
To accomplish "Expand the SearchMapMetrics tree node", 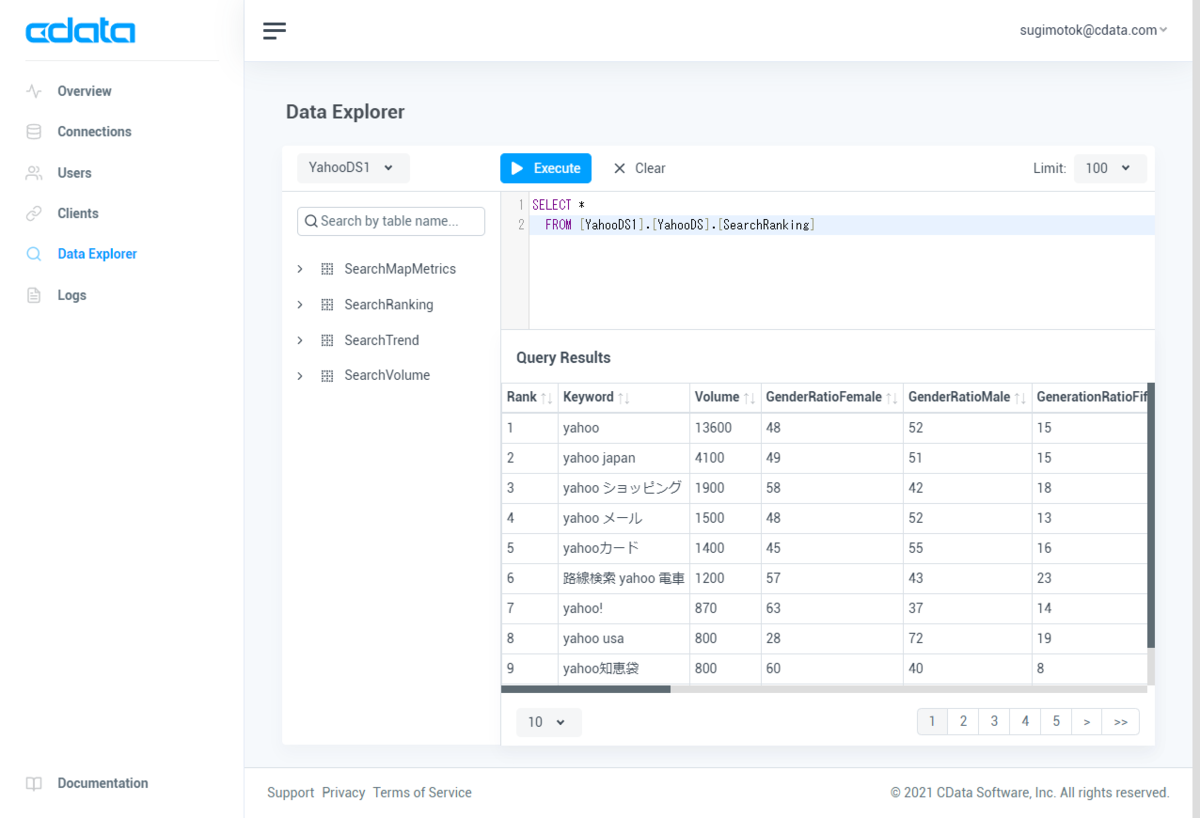I will pyautogui.click(x=300, y=269).
